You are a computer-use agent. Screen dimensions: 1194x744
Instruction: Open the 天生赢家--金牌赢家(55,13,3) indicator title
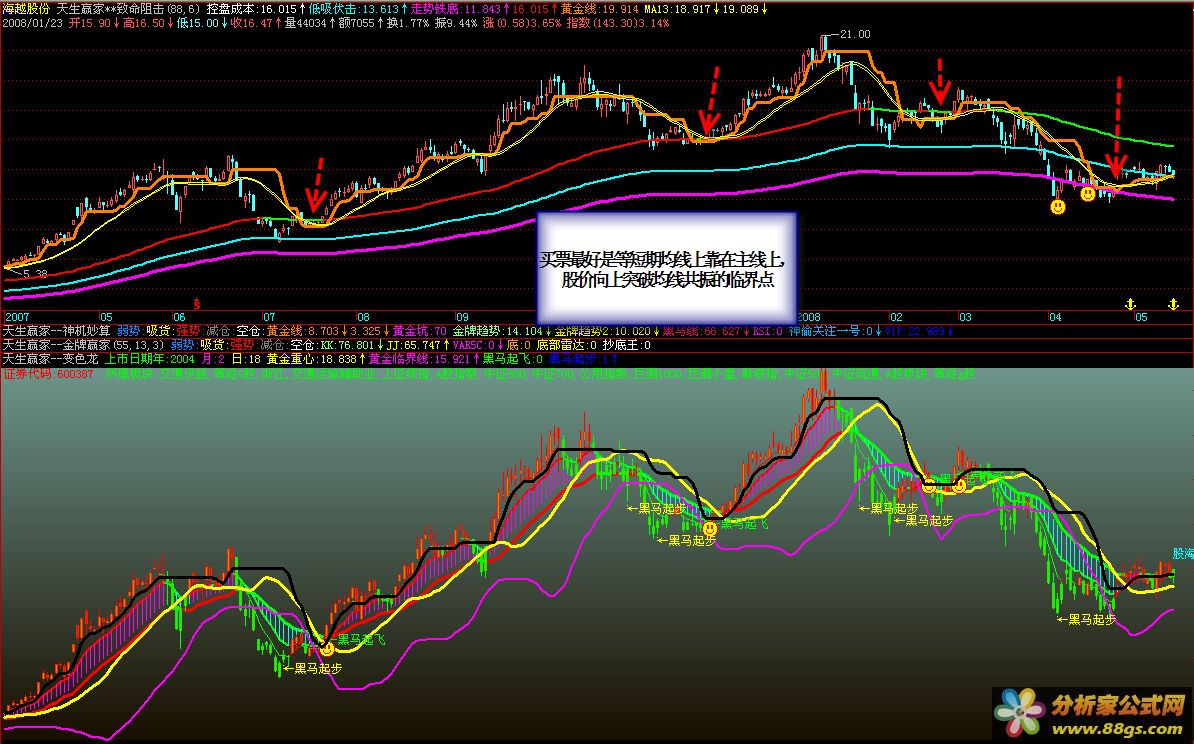click(83, 345)
